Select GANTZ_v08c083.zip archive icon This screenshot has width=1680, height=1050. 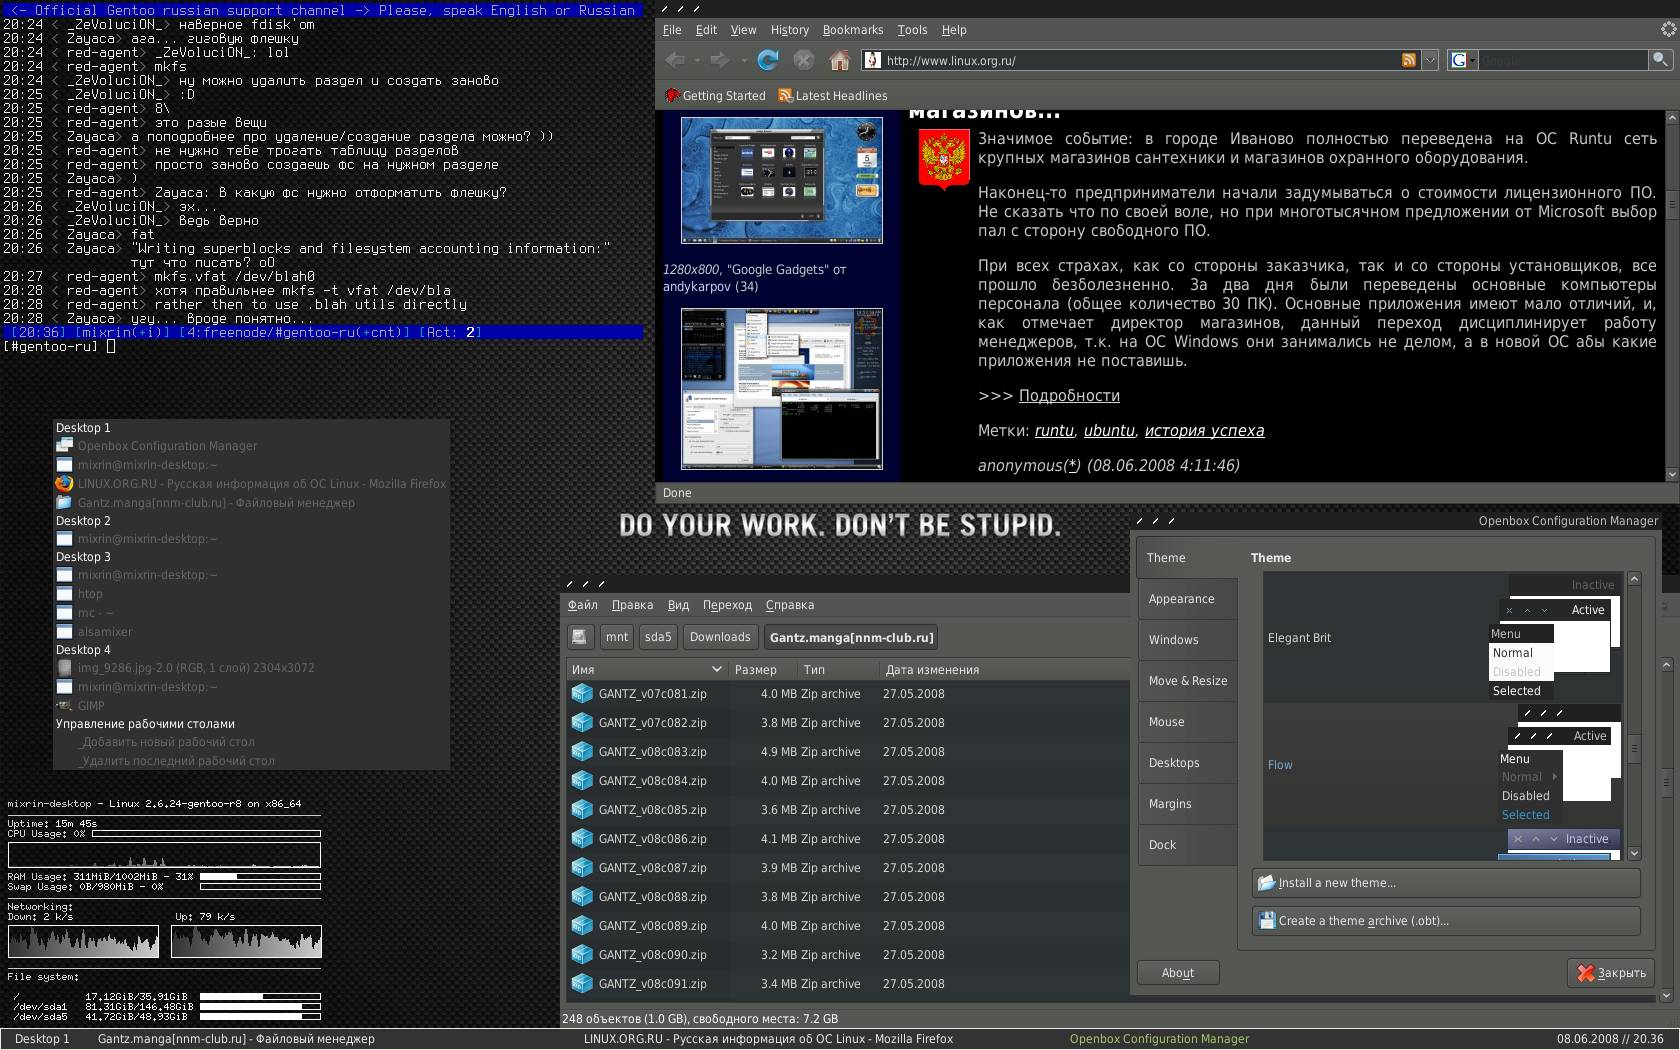(x=582, y=752)
